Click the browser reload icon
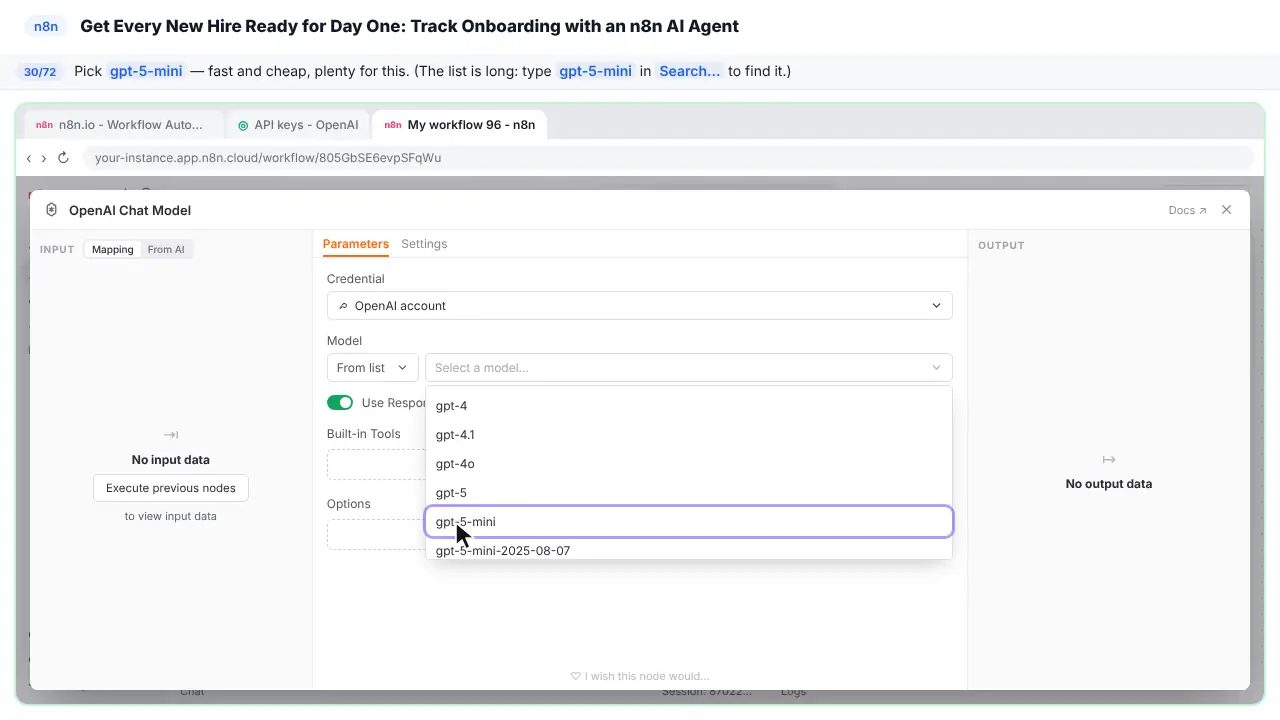This screenshot has height=720, width=1280. click(63, 158)
